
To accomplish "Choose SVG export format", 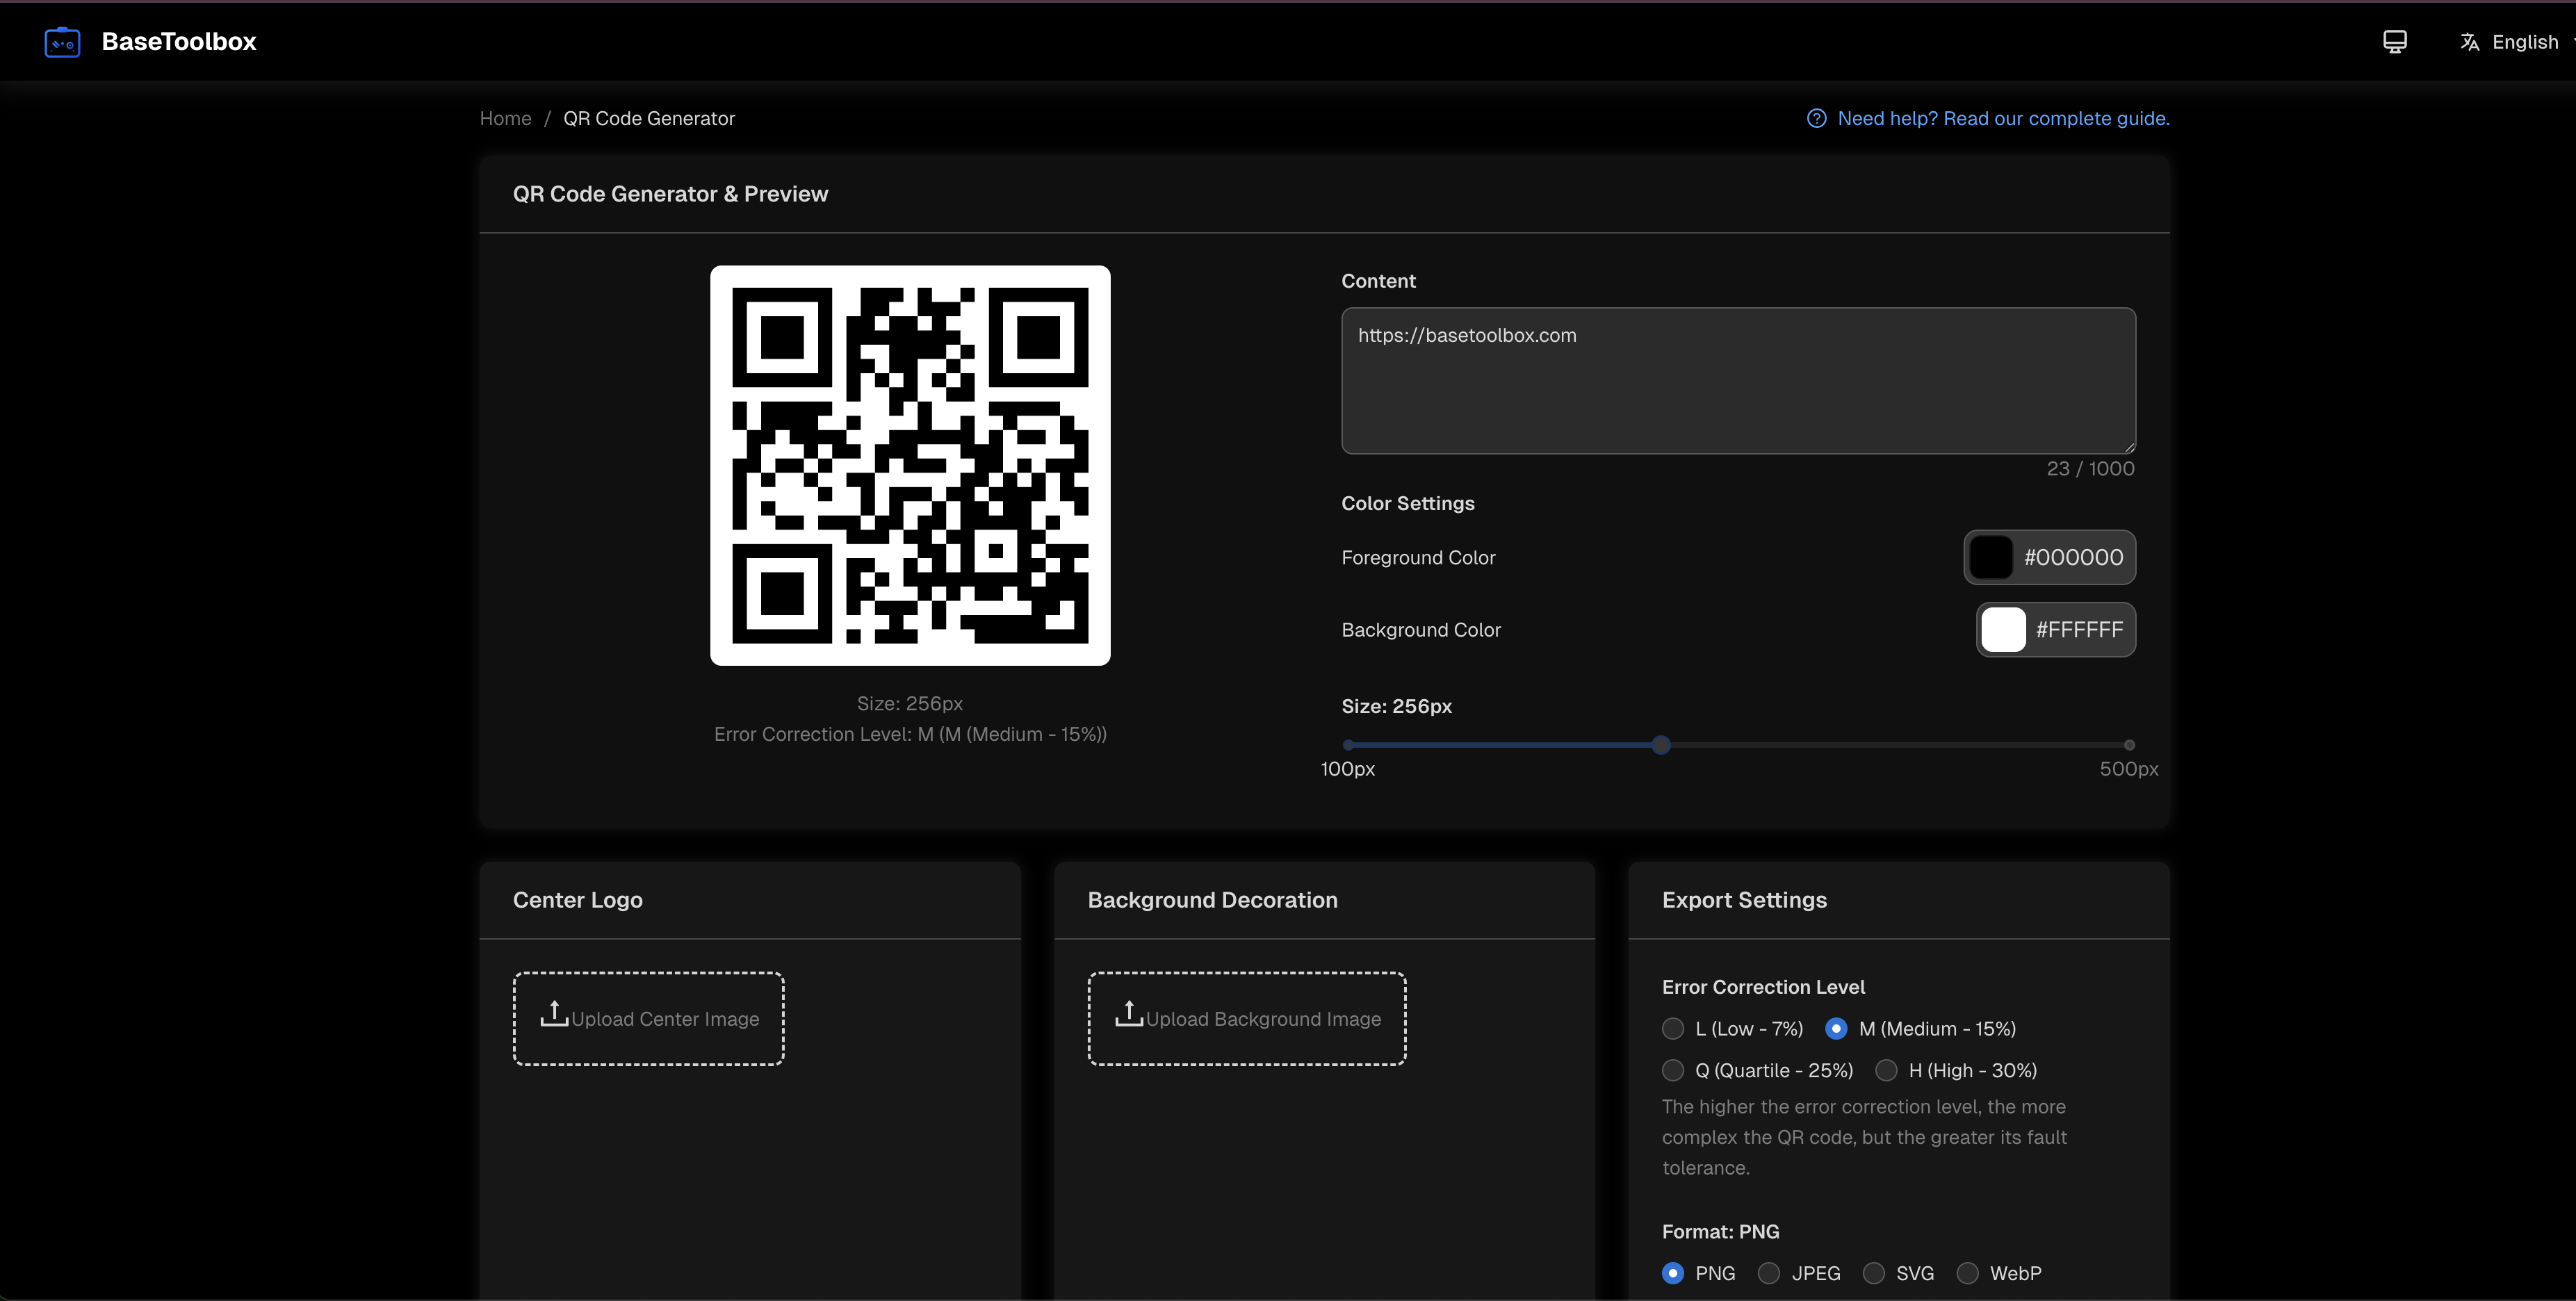I will [1874, 1273].
